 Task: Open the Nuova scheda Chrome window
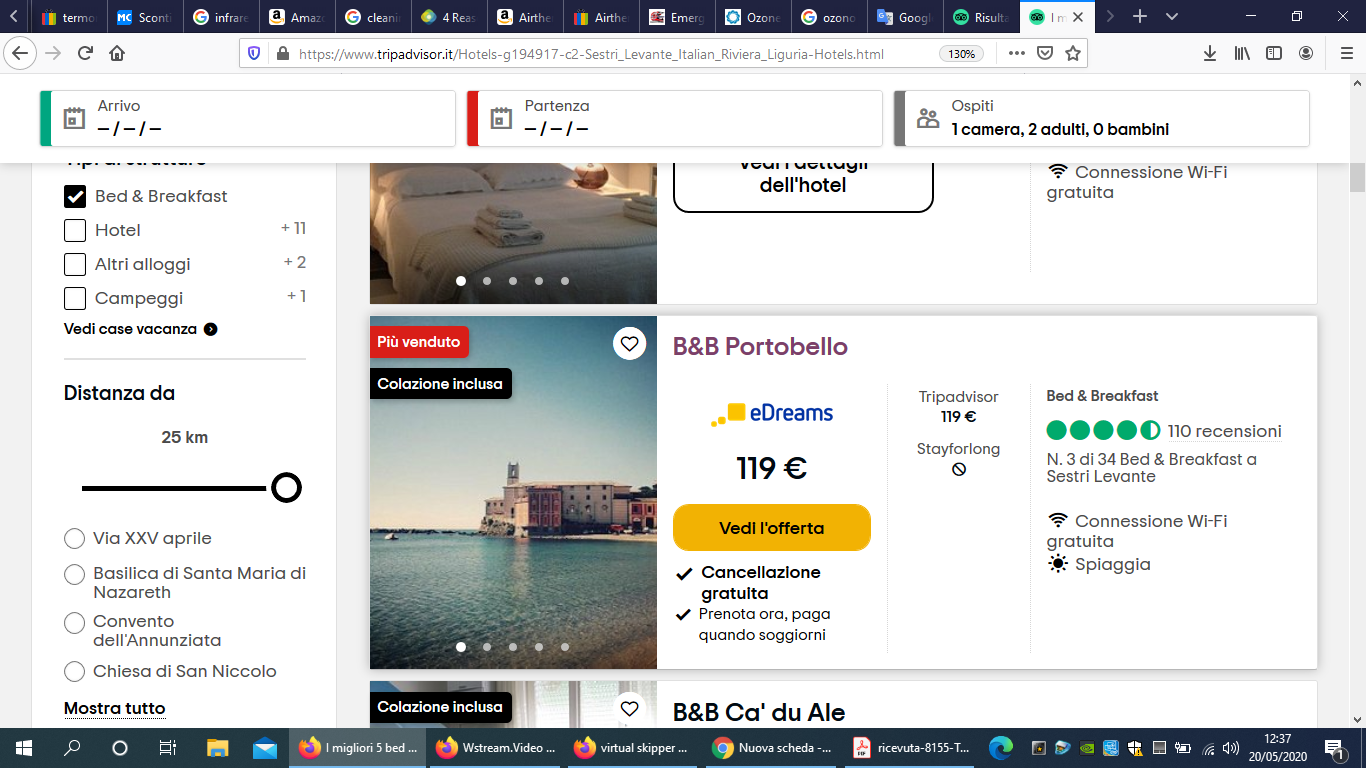(x=772, y=747)
